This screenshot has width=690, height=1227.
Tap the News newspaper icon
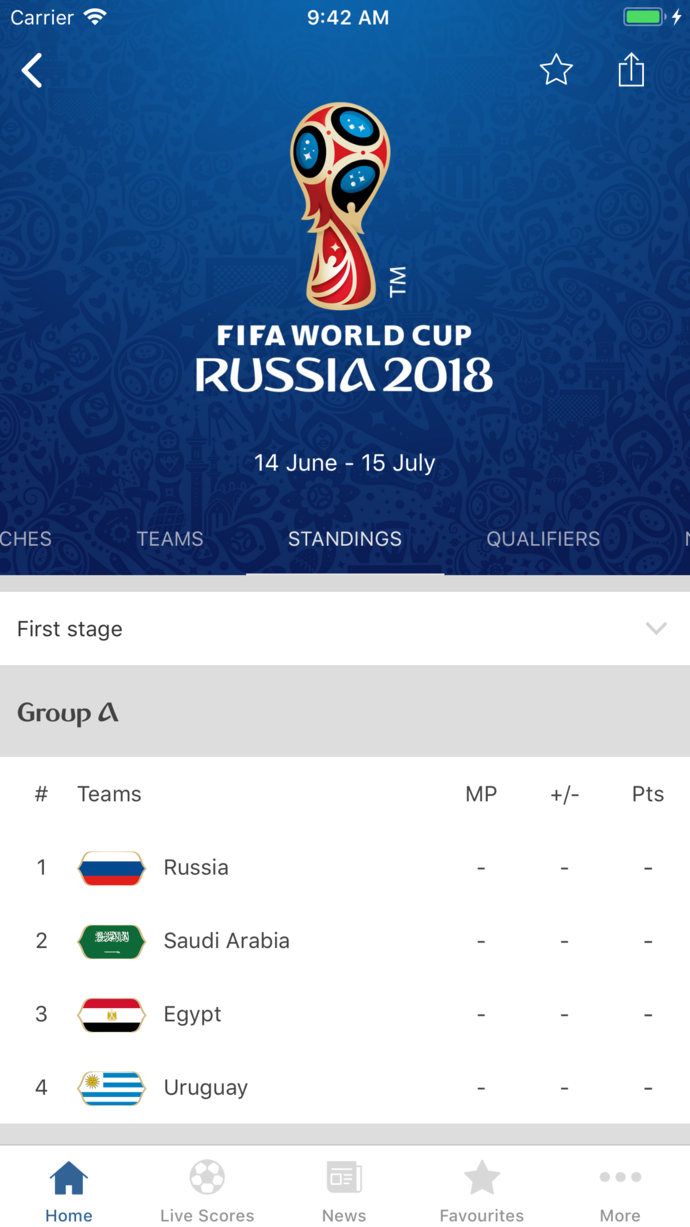point(344,1178)
